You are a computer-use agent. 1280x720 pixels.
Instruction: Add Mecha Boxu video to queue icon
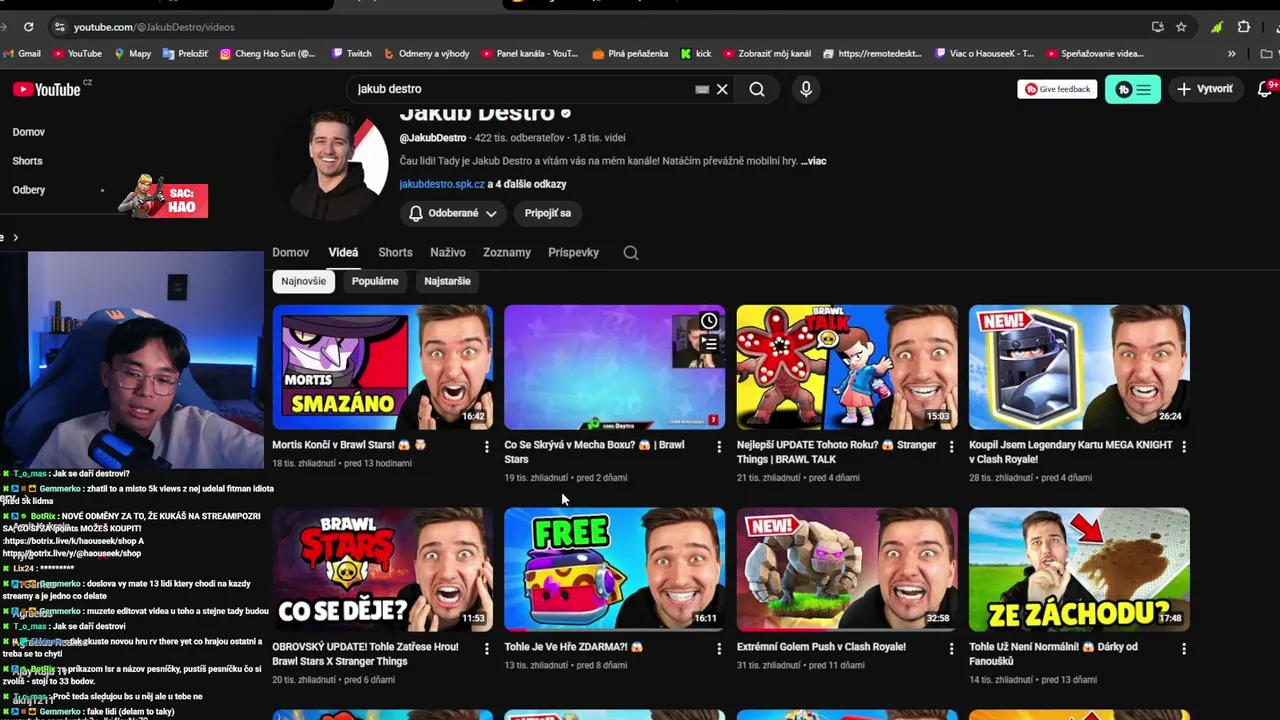pos(709,344)
